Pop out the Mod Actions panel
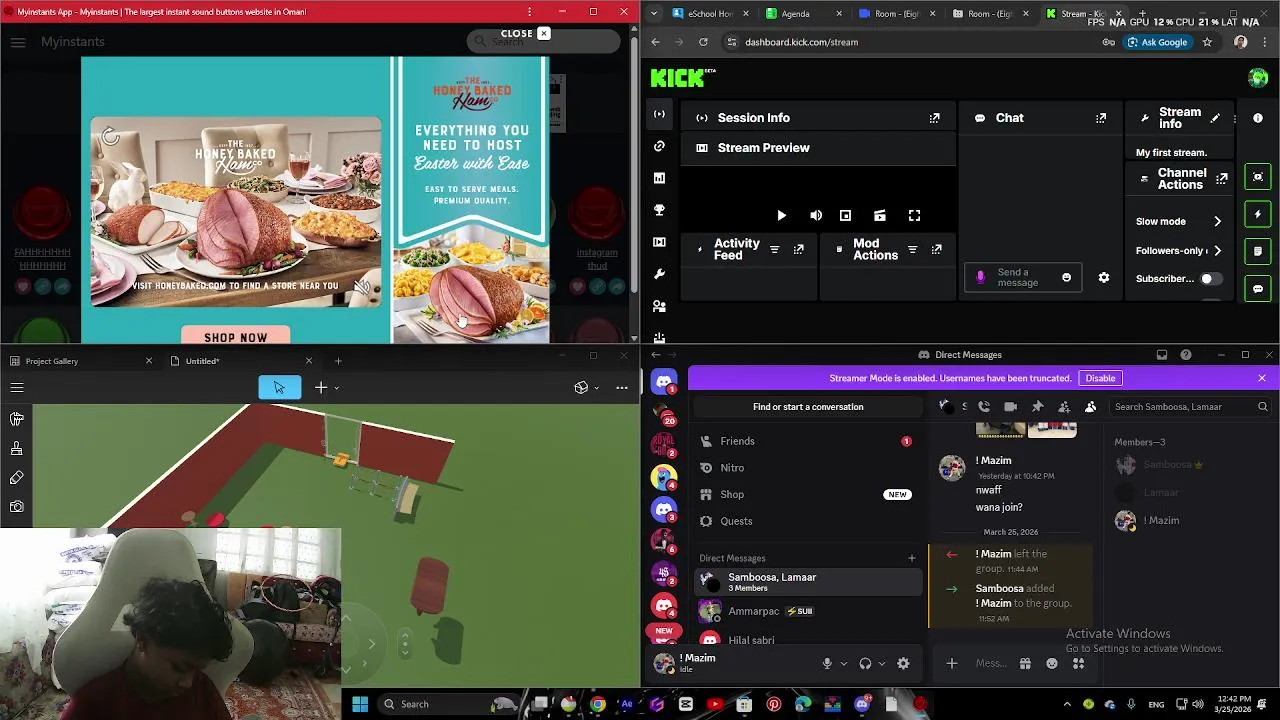 click(x=936, y=250)
